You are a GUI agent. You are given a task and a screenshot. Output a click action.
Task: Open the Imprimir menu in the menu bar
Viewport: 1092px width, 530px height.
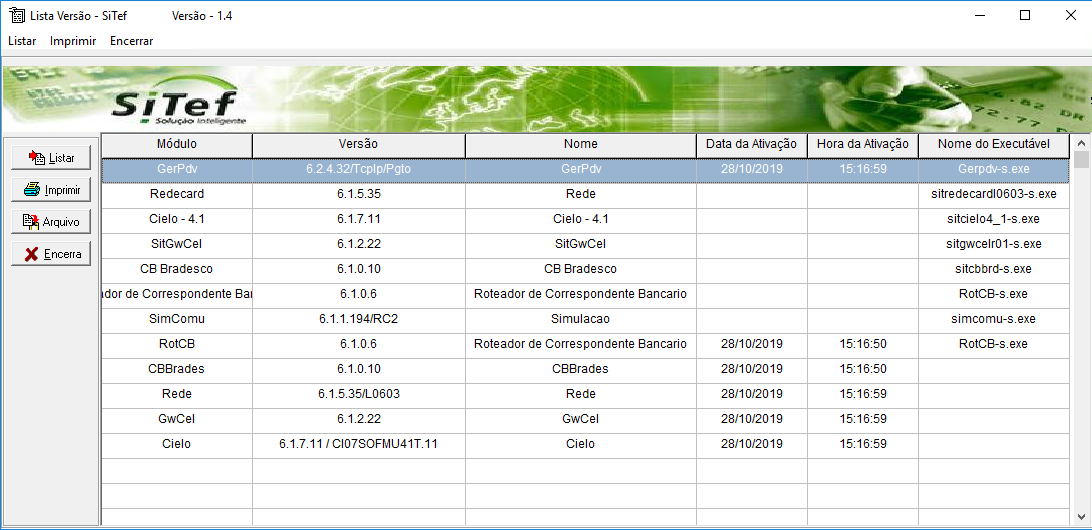point(73,40)
